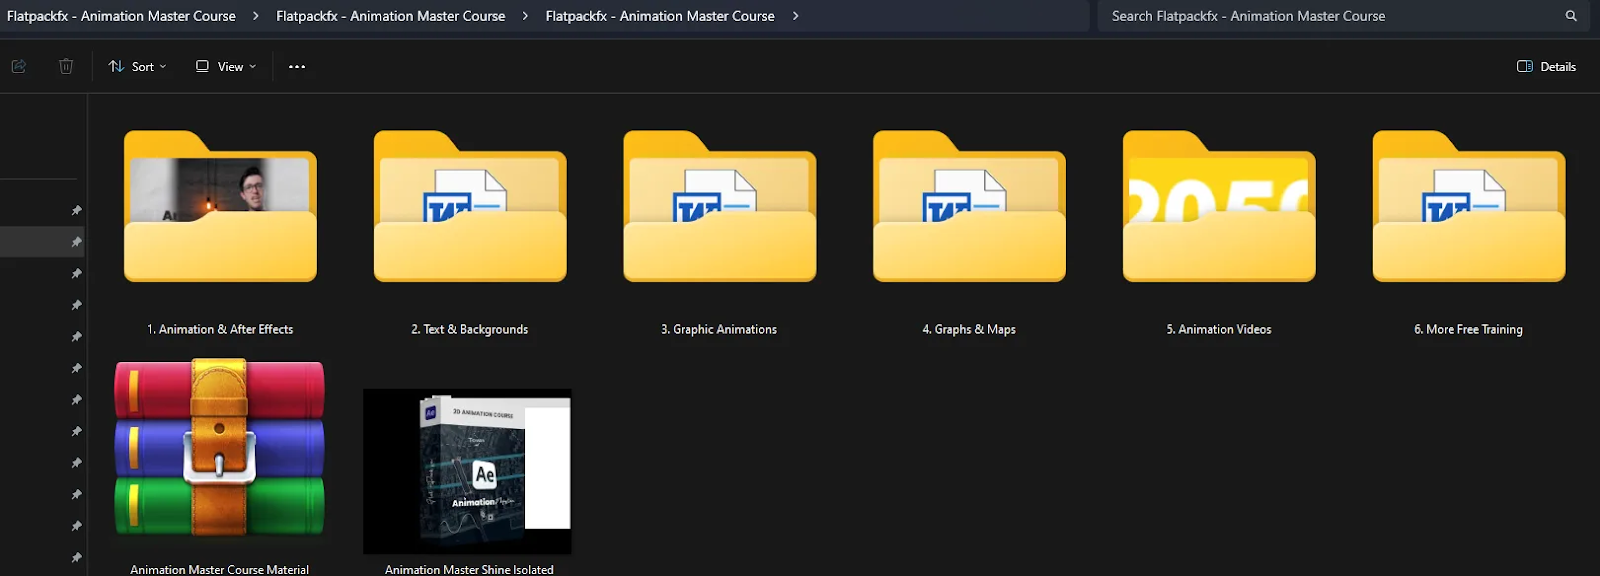Toggle the Details pane
The image size is (1600, 576).
(1546, 66)
